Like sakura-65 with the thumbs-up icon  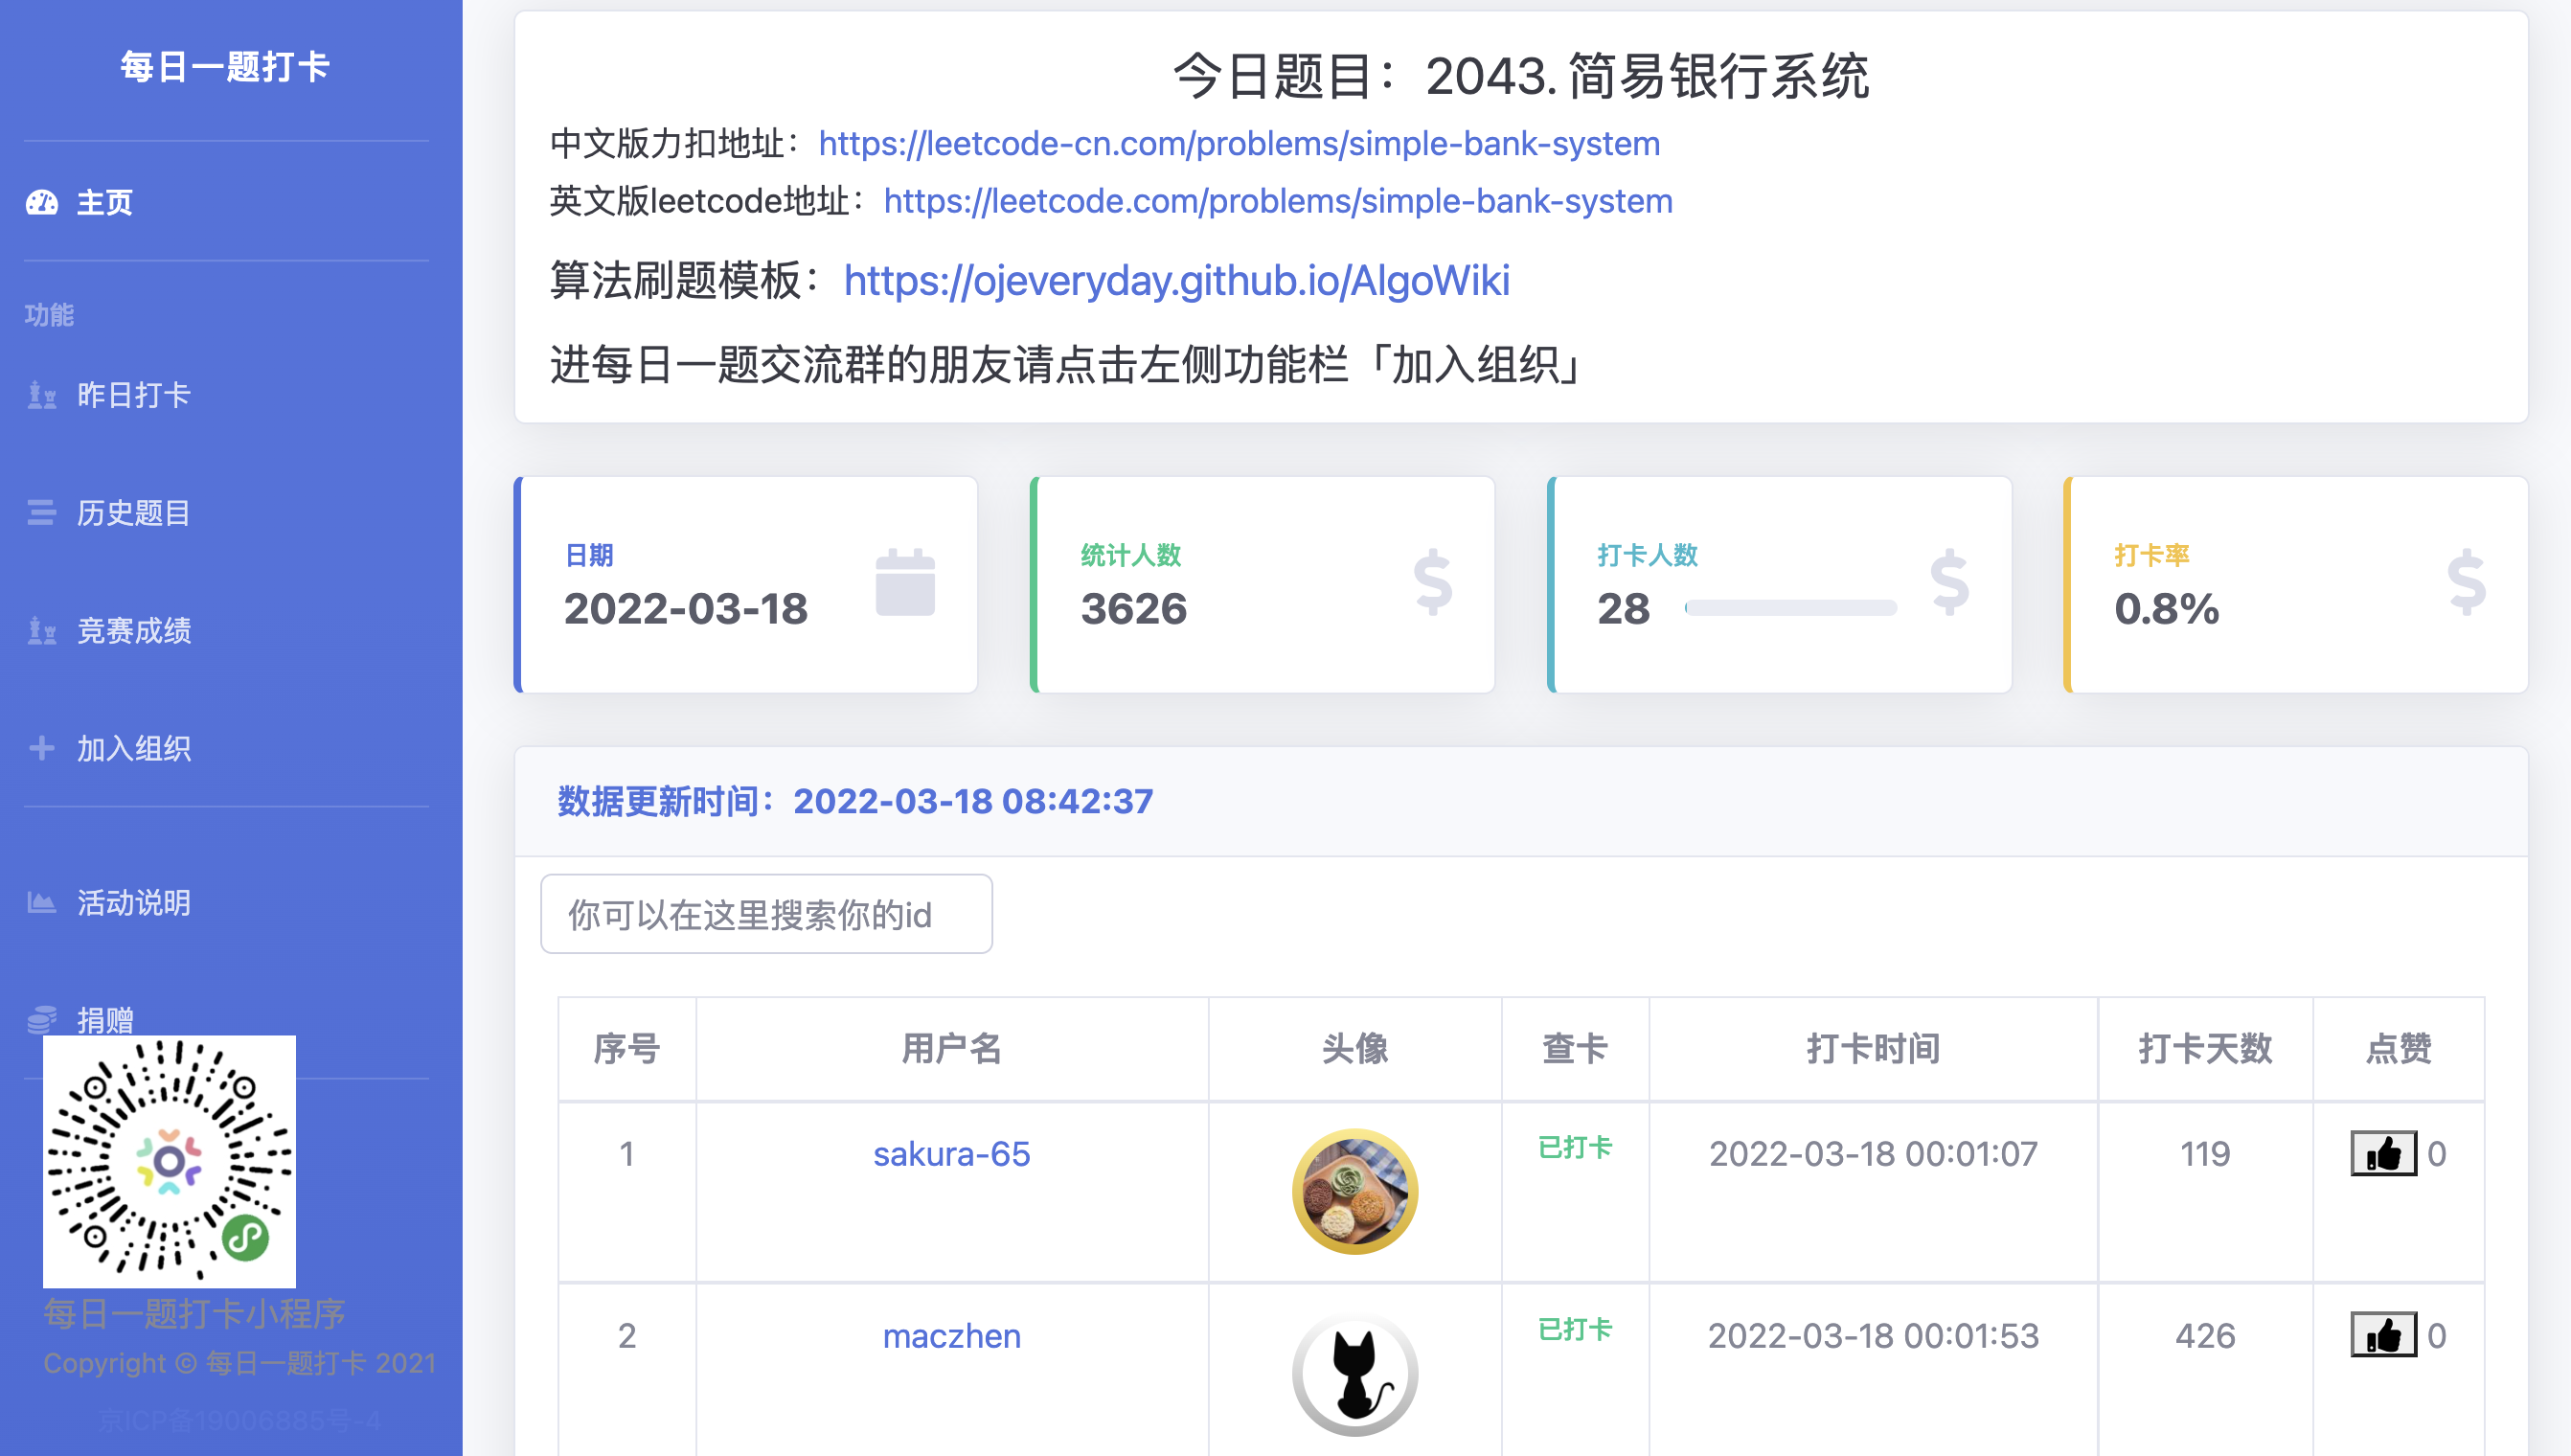[x=2382, y=1154]
